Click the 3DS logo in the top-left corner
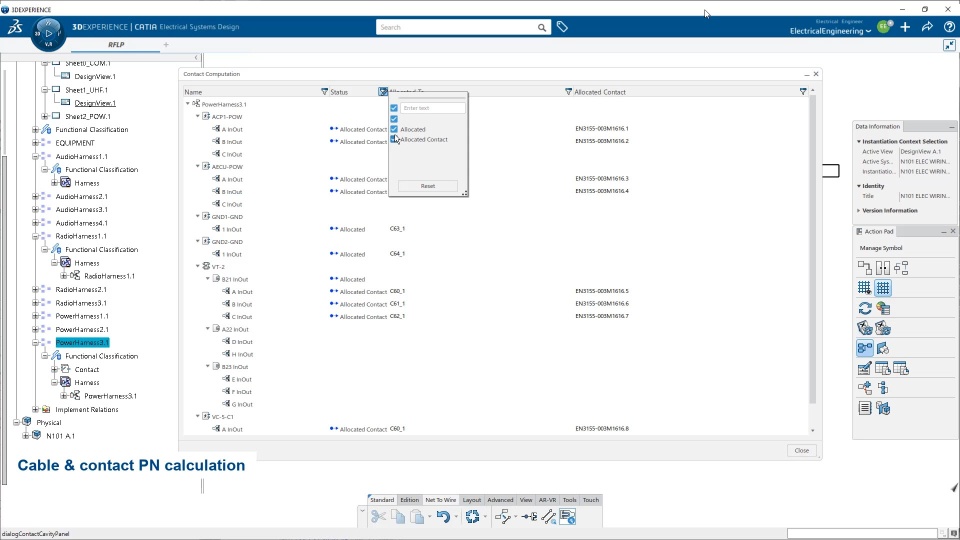Screen dimensions: 960x540 pyautogui.click(x=15, y=26)
